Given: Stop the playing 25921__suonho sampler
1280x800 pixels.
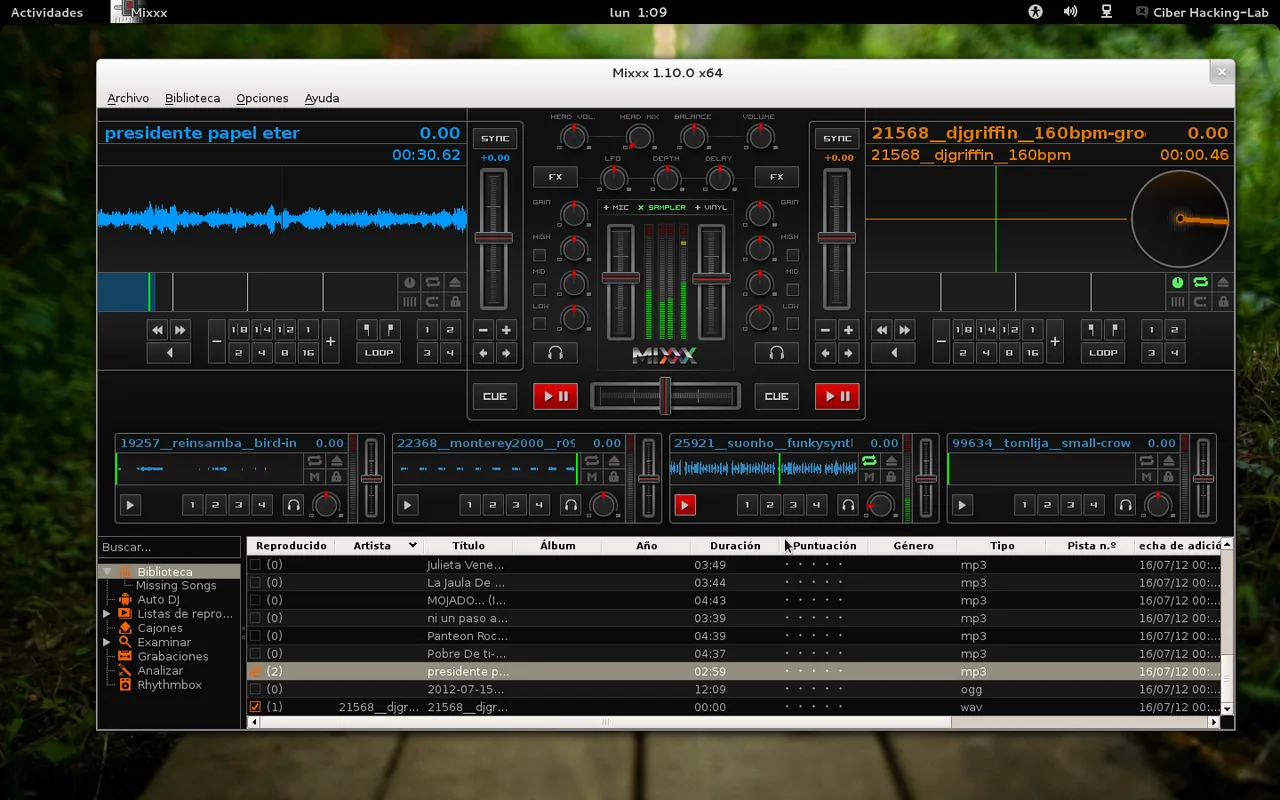Looking at the screenshot, I should point(684,505).
